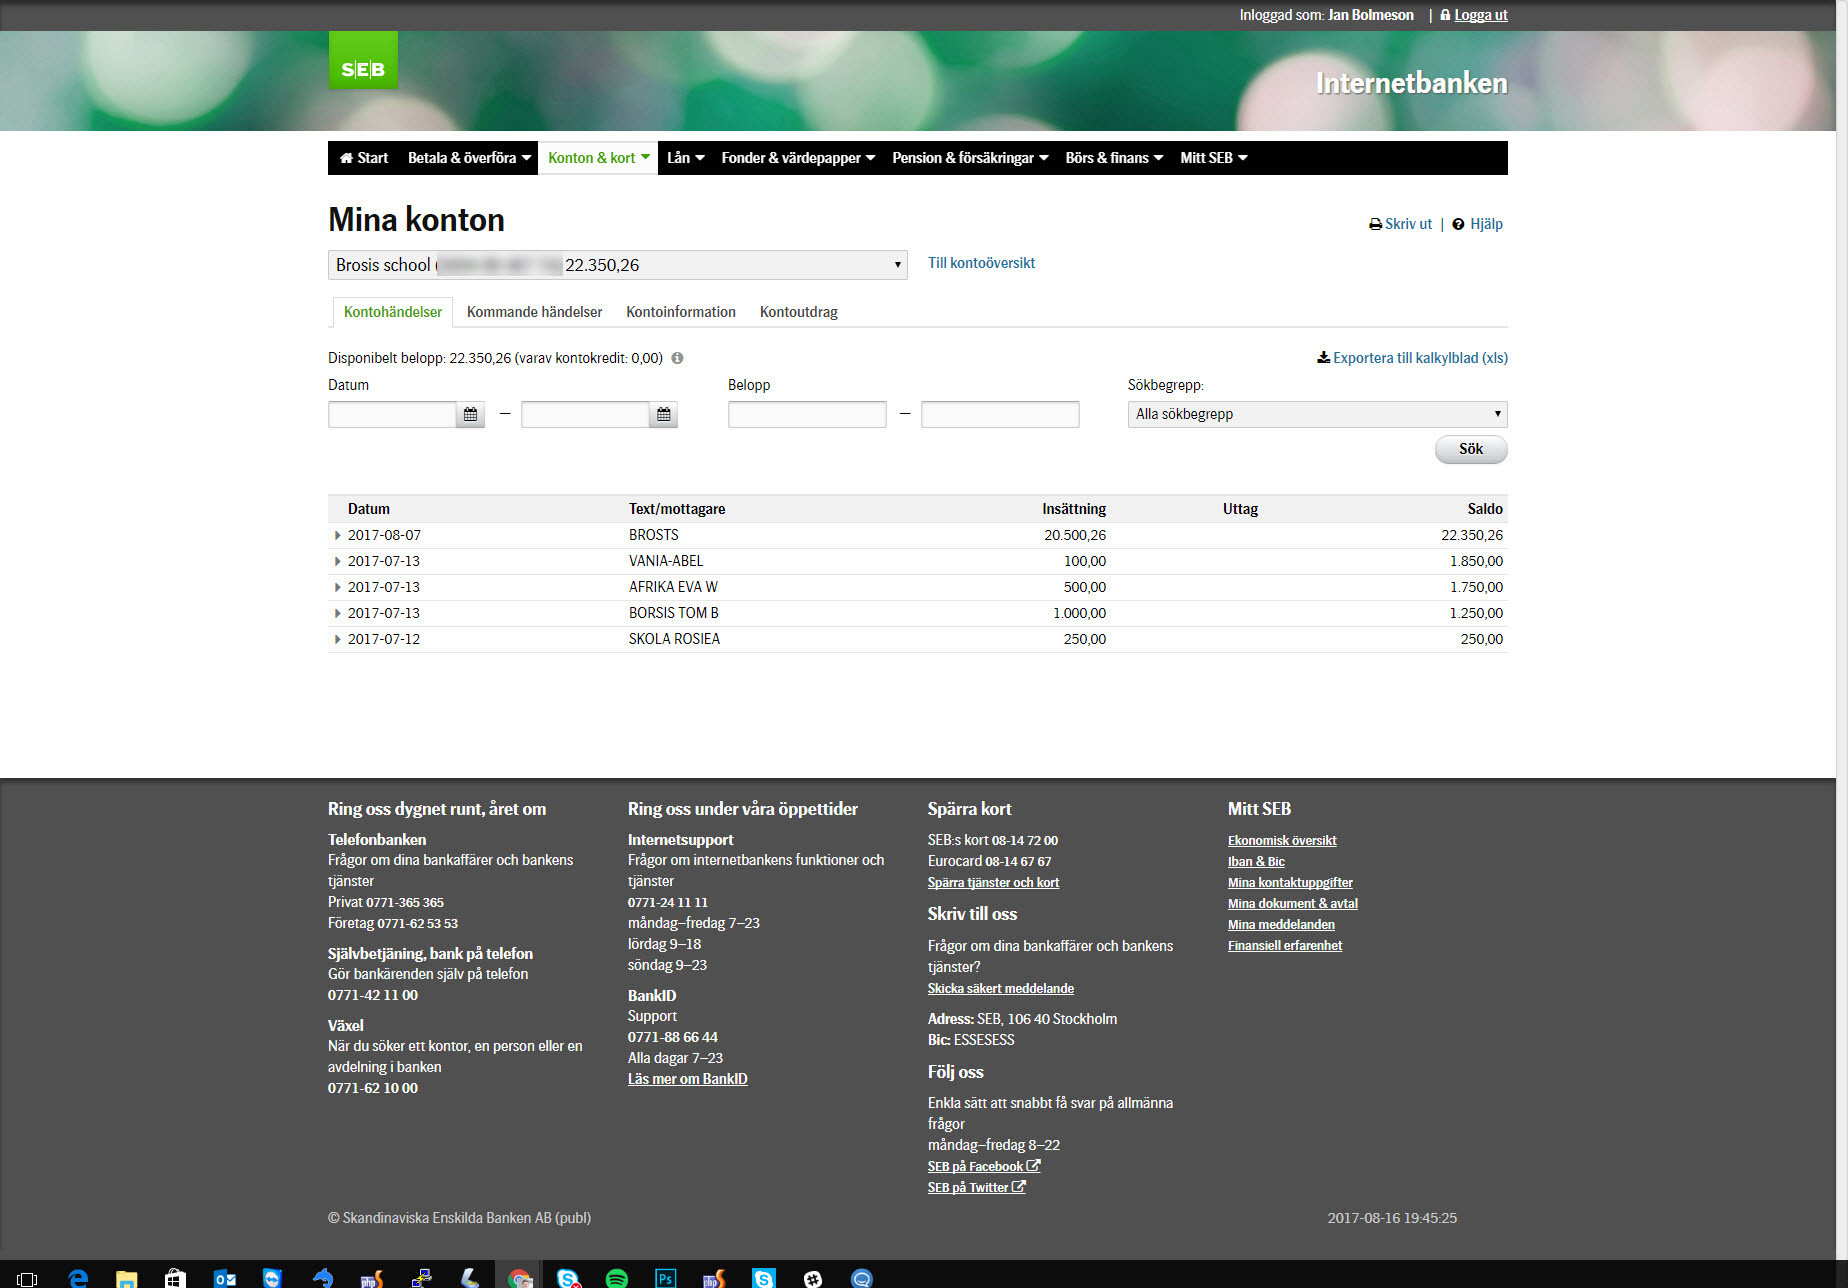Viewport: 1848px width, 1288px height.
Task: Open the first date calendar picker
Action: click(470, 414)
